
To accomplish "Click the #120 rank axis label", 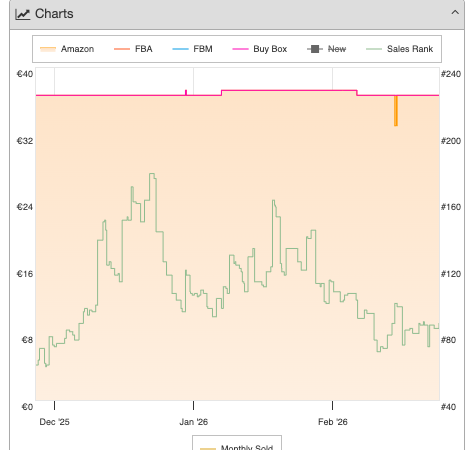I will tap(451, 274).
